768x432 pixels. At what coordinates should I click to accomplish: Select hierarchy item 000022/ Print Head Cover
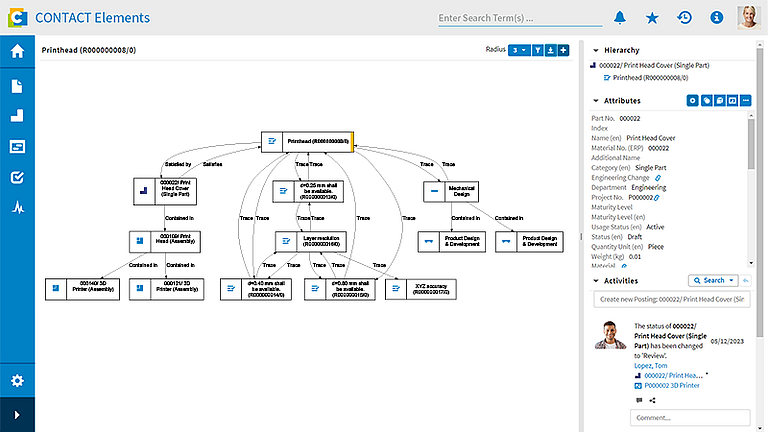(x=654, y=65)
